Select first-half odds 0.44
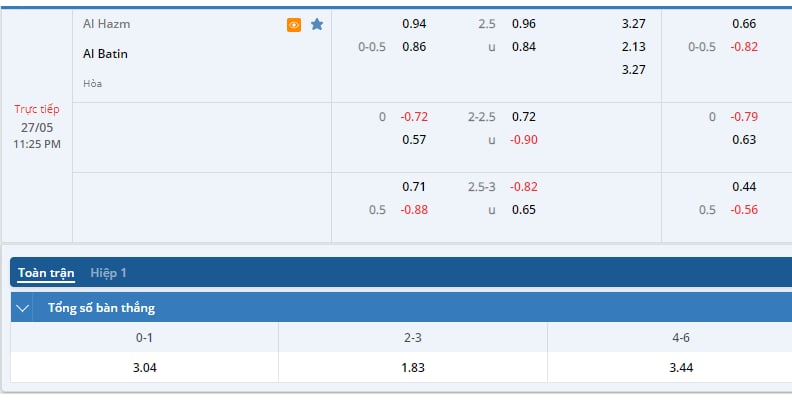This screenshot has height=400, width=792. (744, 186)
